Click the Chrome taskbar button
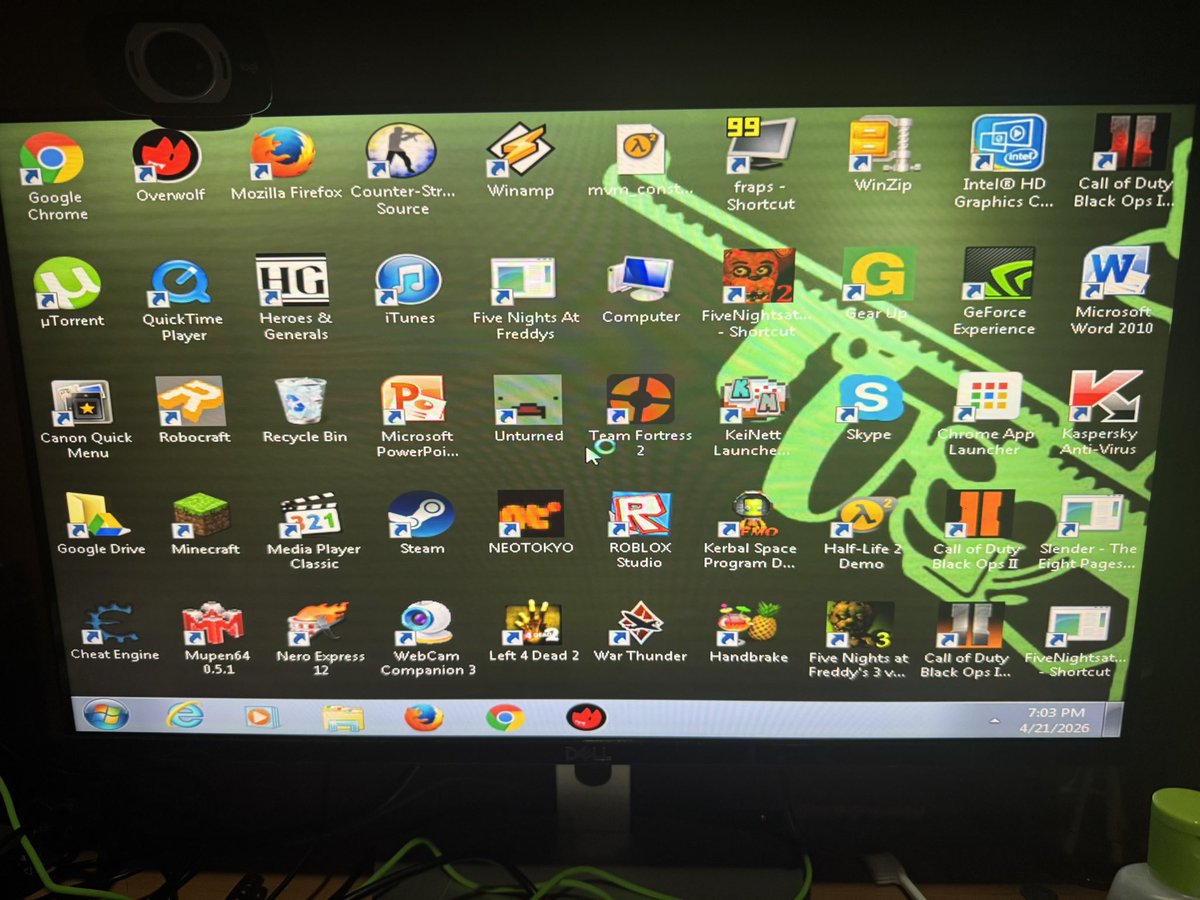1200x900 pixels. pyautogui.click(x=505, y=718)
